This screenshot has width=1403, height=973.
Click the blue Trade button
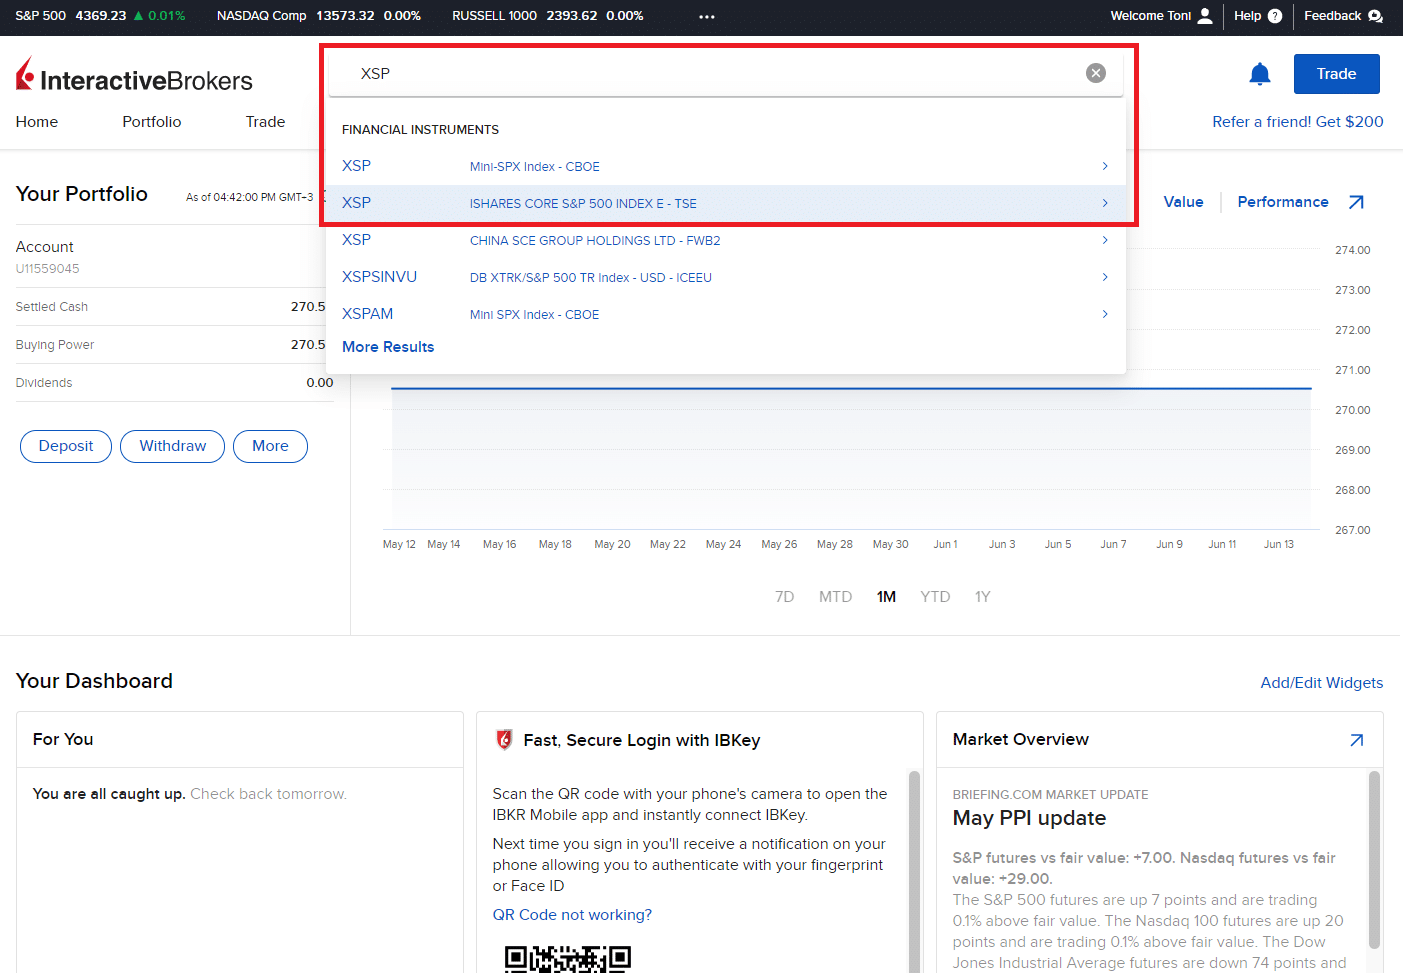[x=1336, y=74]
